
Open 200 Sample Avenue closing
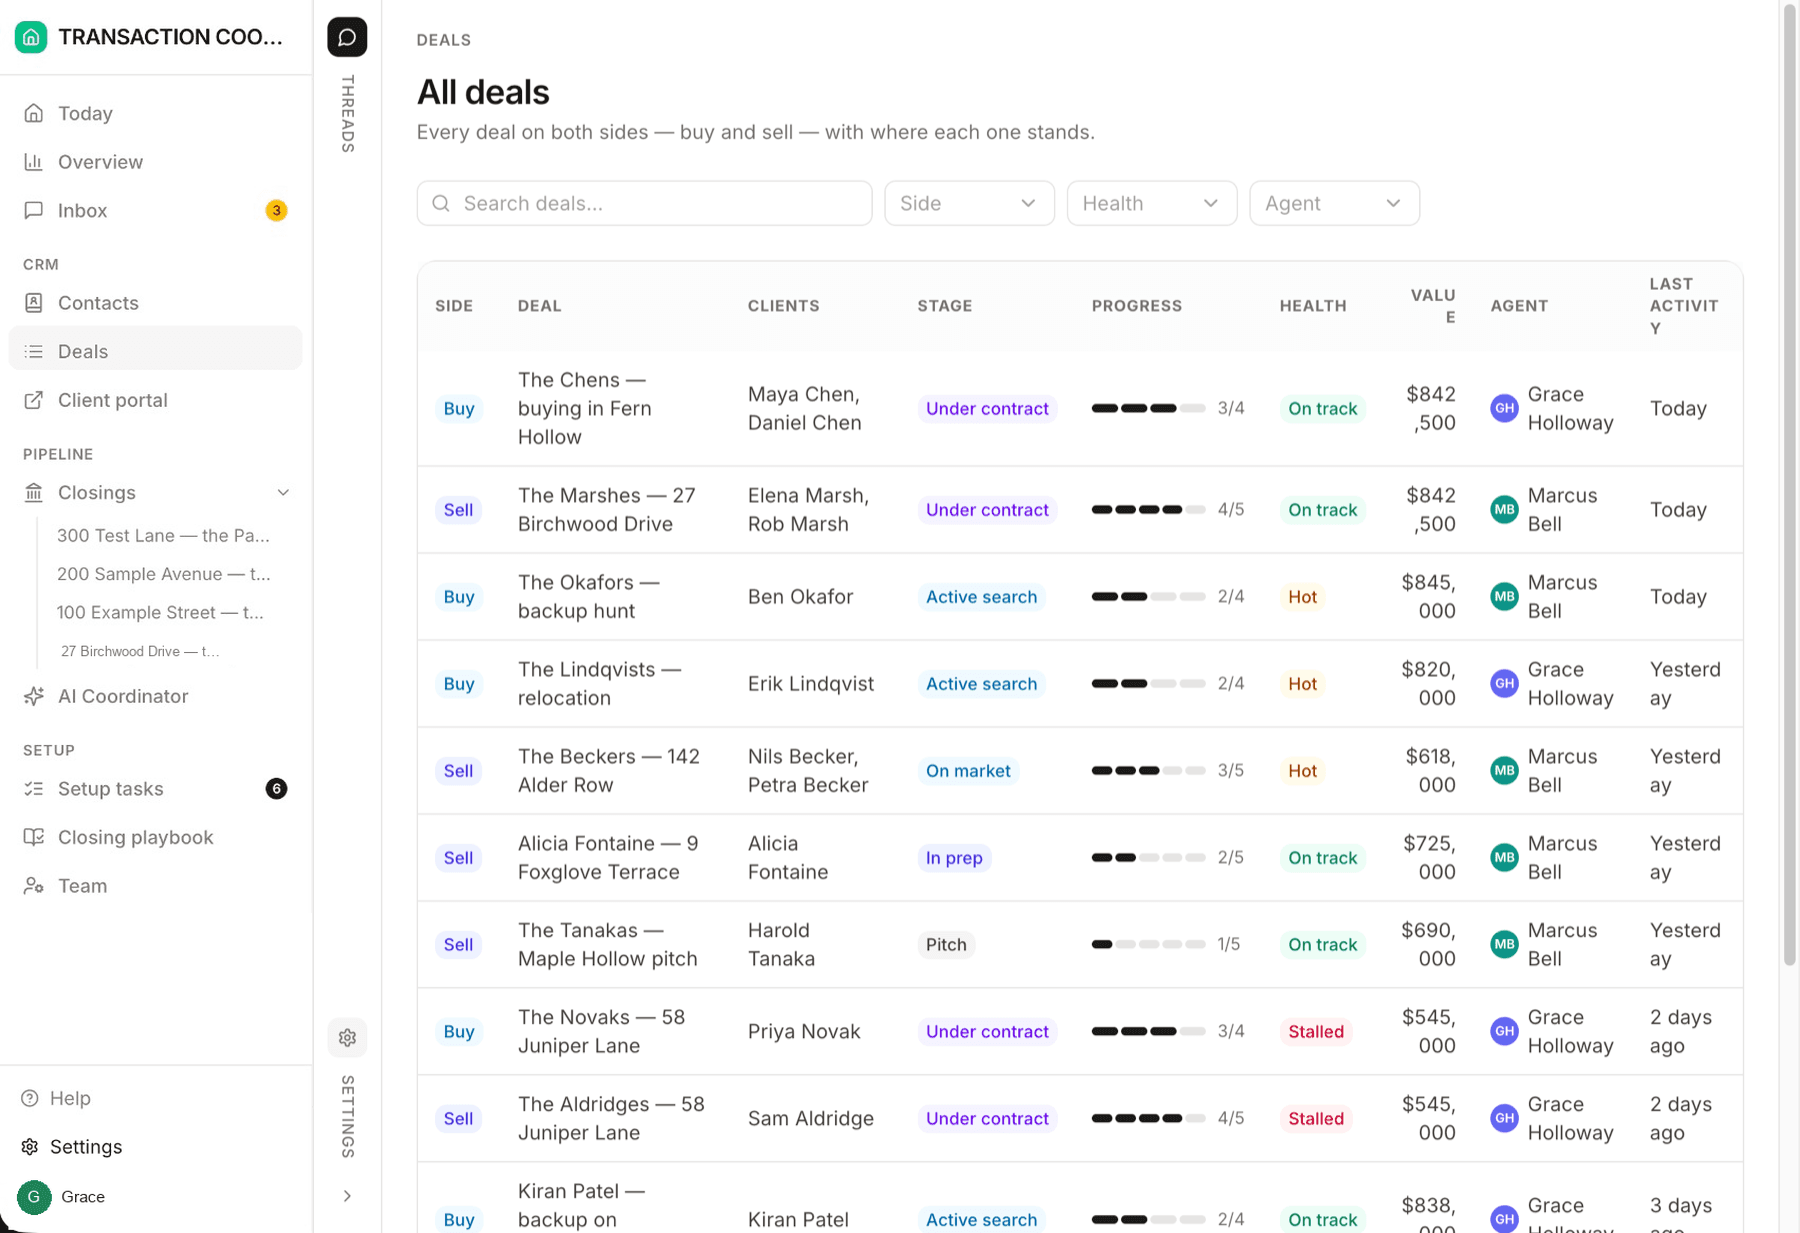[x=163, y=574]
